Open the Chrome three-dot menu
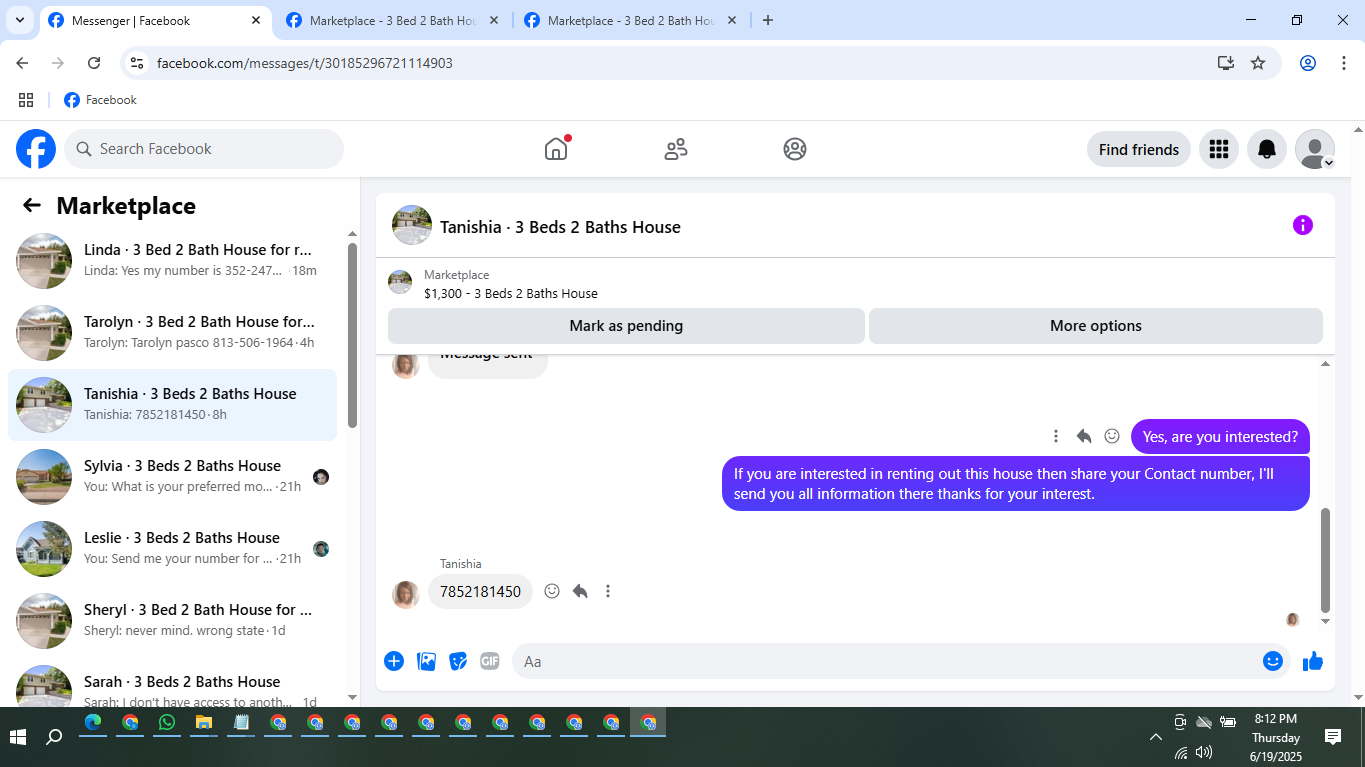1365x767 pixels. [x=1344, y=63]
